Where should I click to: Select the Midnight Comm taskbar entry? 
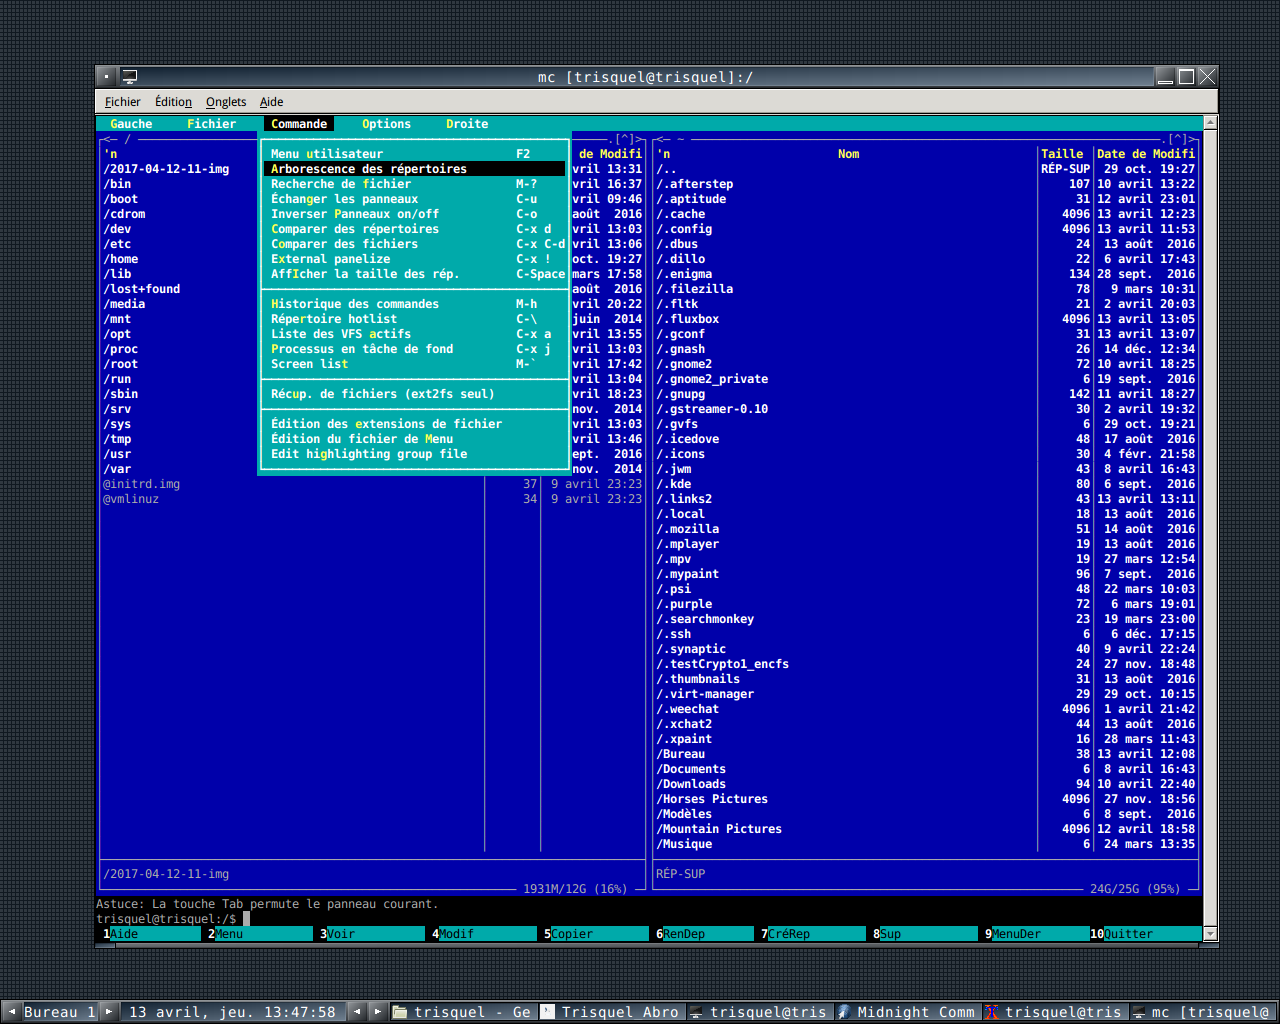coord(905,1011)
